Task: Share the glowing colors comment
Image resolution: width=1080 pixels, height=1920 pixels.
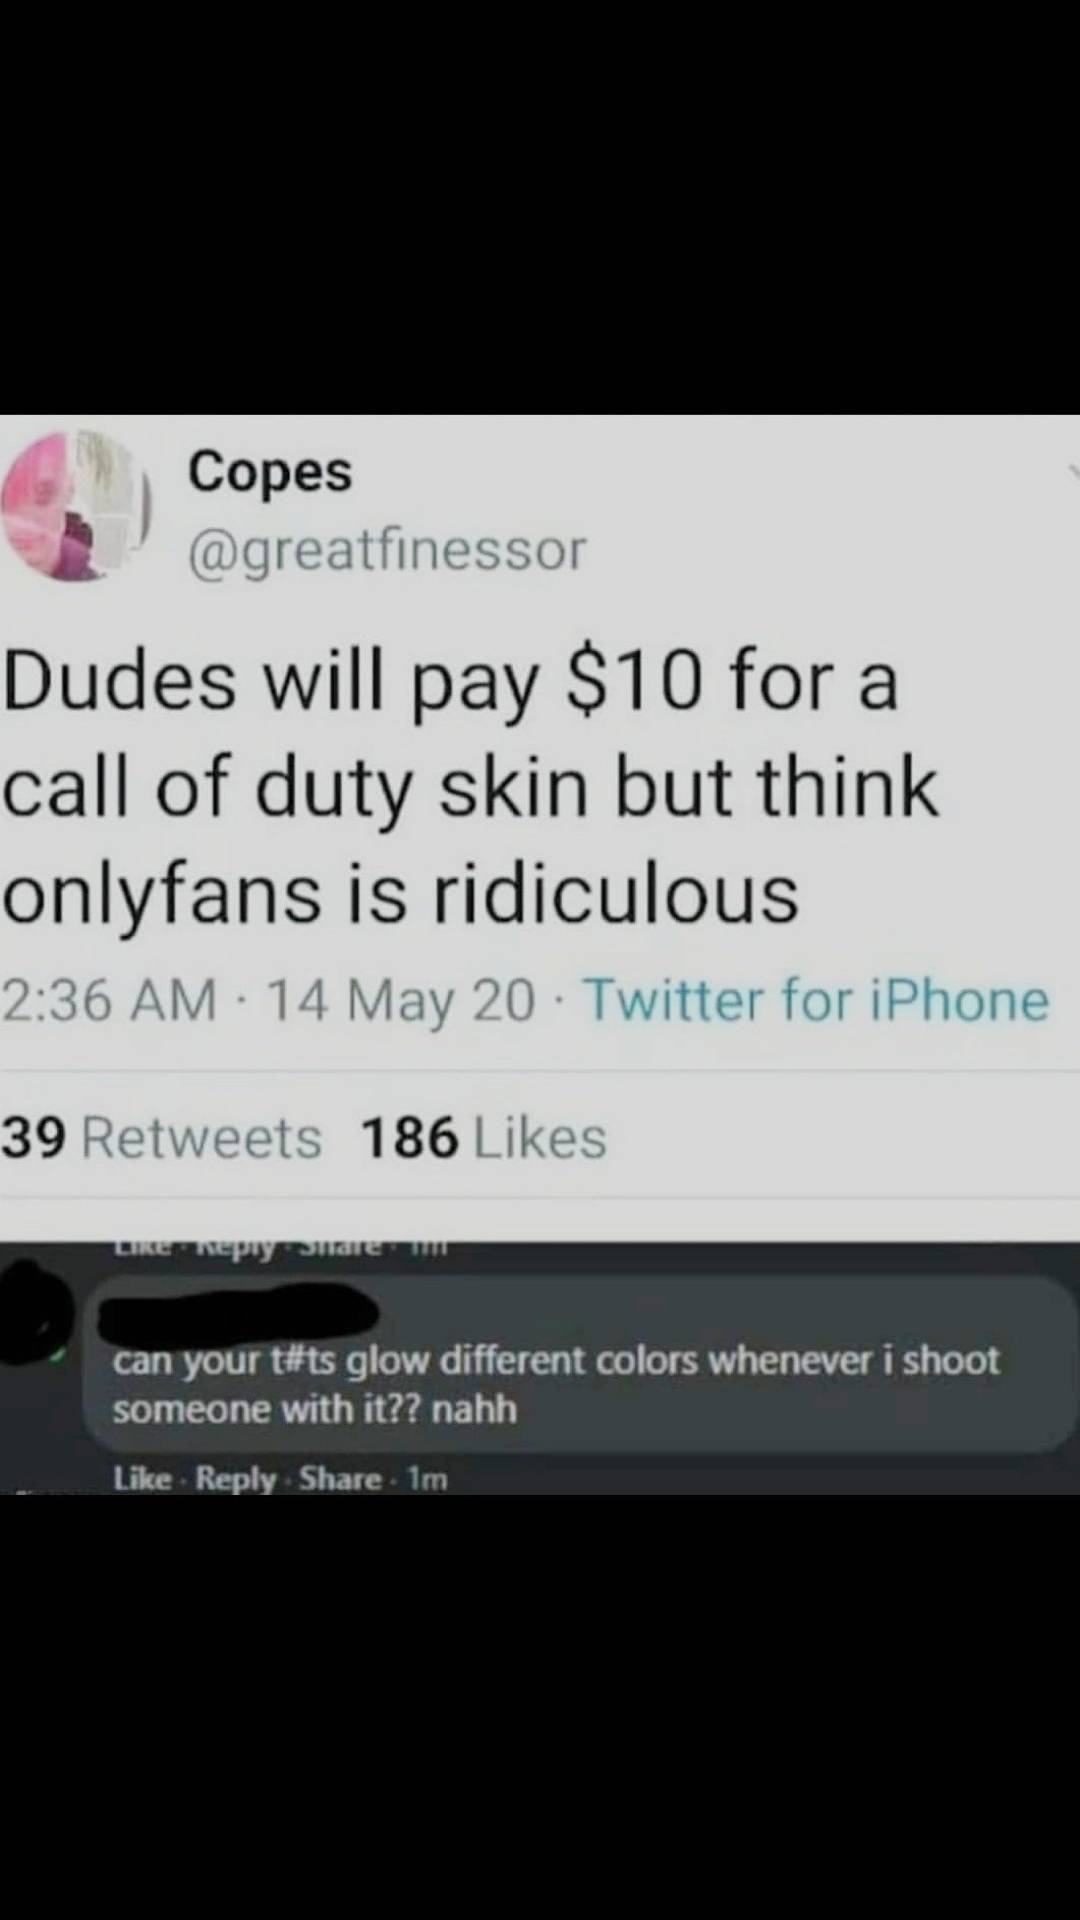Action: click(340, 1479)
